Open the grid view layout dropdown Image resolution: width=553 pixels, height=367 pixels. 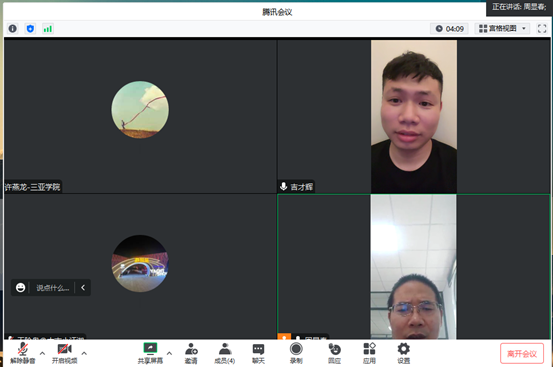tap(502, 28)
